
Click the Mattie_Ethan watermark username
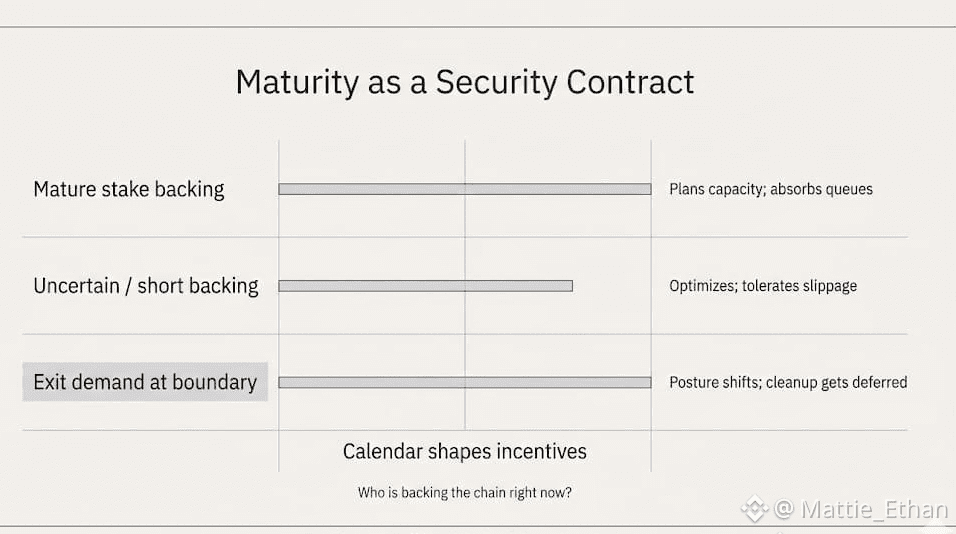tap(874, 509)
